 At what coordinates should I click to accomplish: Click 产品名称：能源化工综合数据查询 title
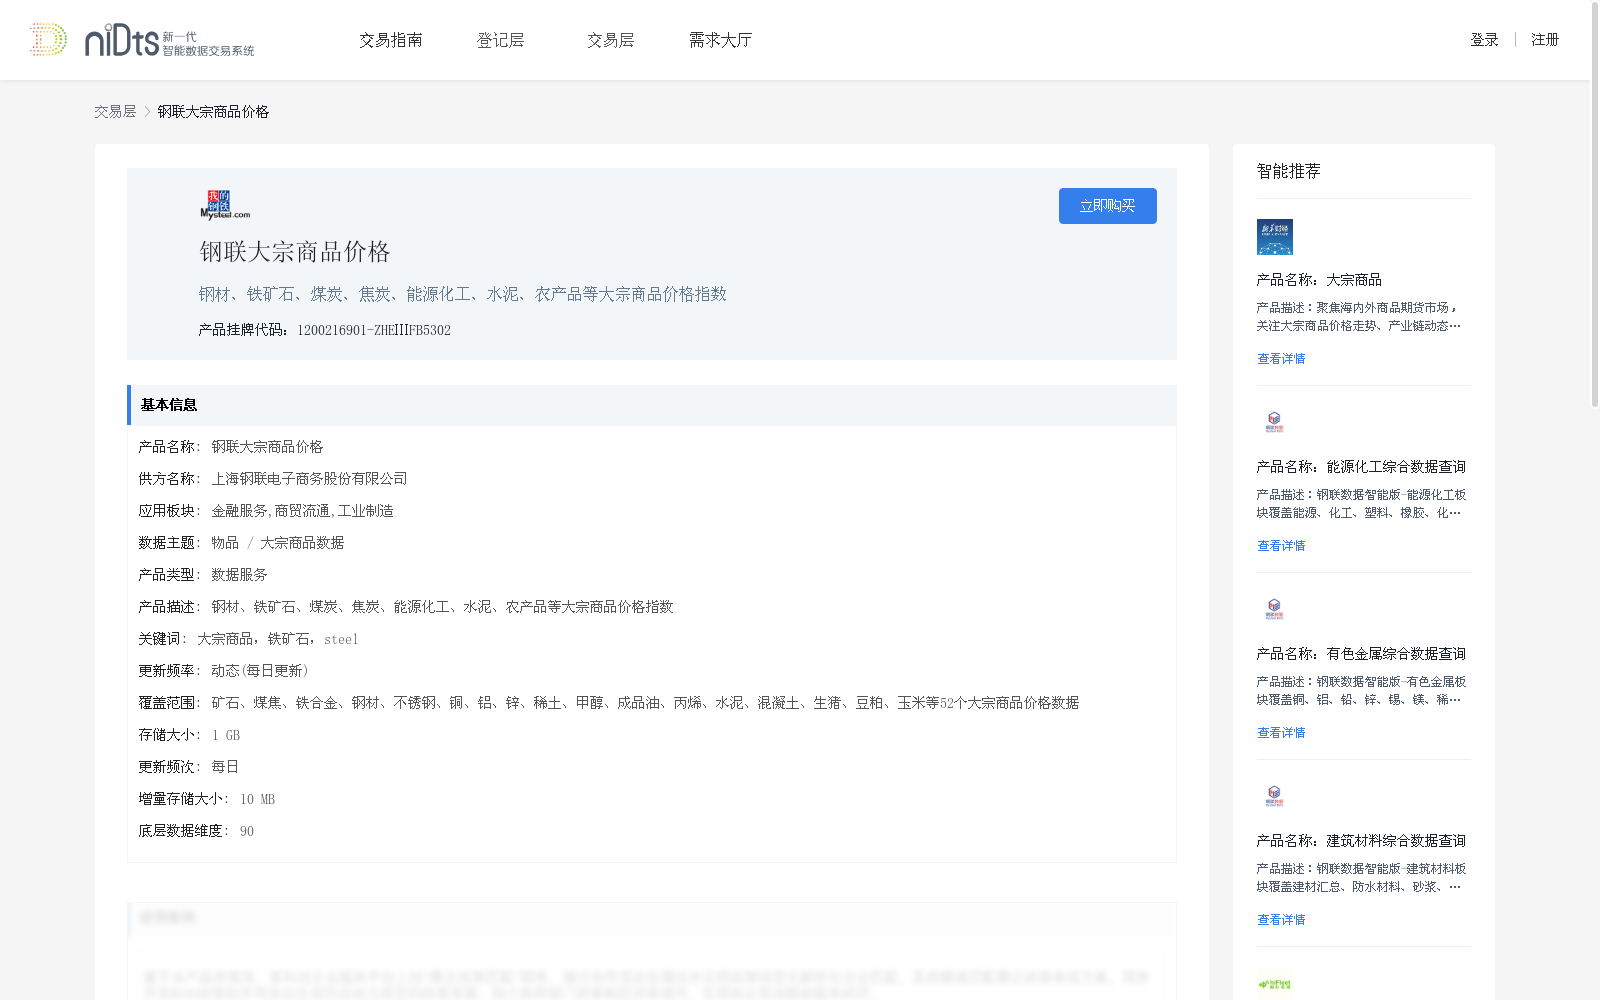click(1361, 467)
